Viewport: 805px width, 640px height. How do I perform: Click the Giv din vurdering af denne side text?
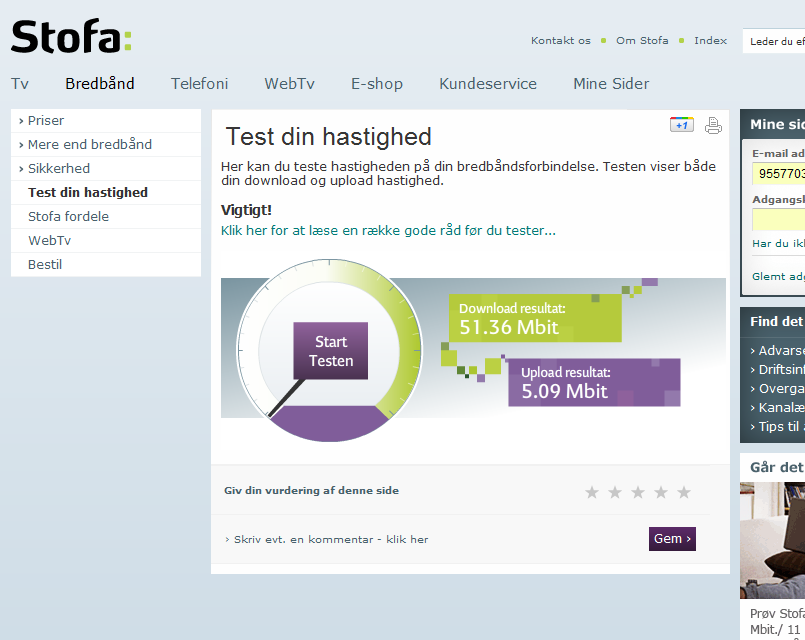point(312,491)
